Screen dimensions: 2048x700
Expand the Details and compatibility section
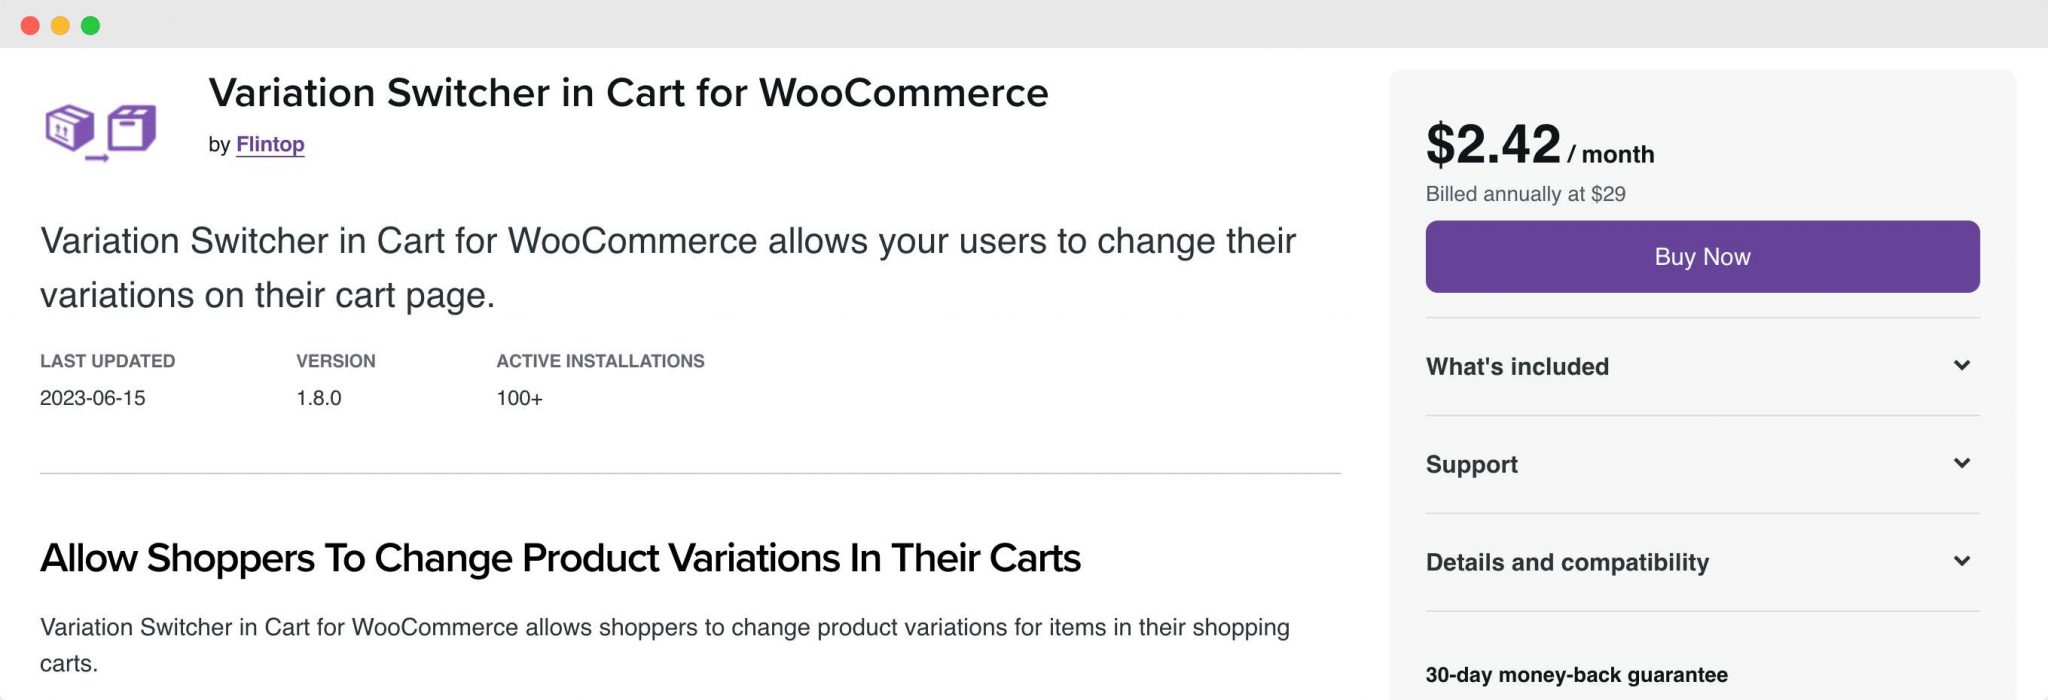click(x=1568, y=562)
